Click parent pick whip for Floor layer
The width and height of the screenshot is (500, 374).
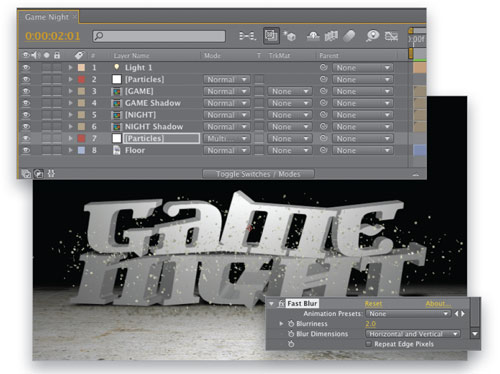(x=323, y=150)
